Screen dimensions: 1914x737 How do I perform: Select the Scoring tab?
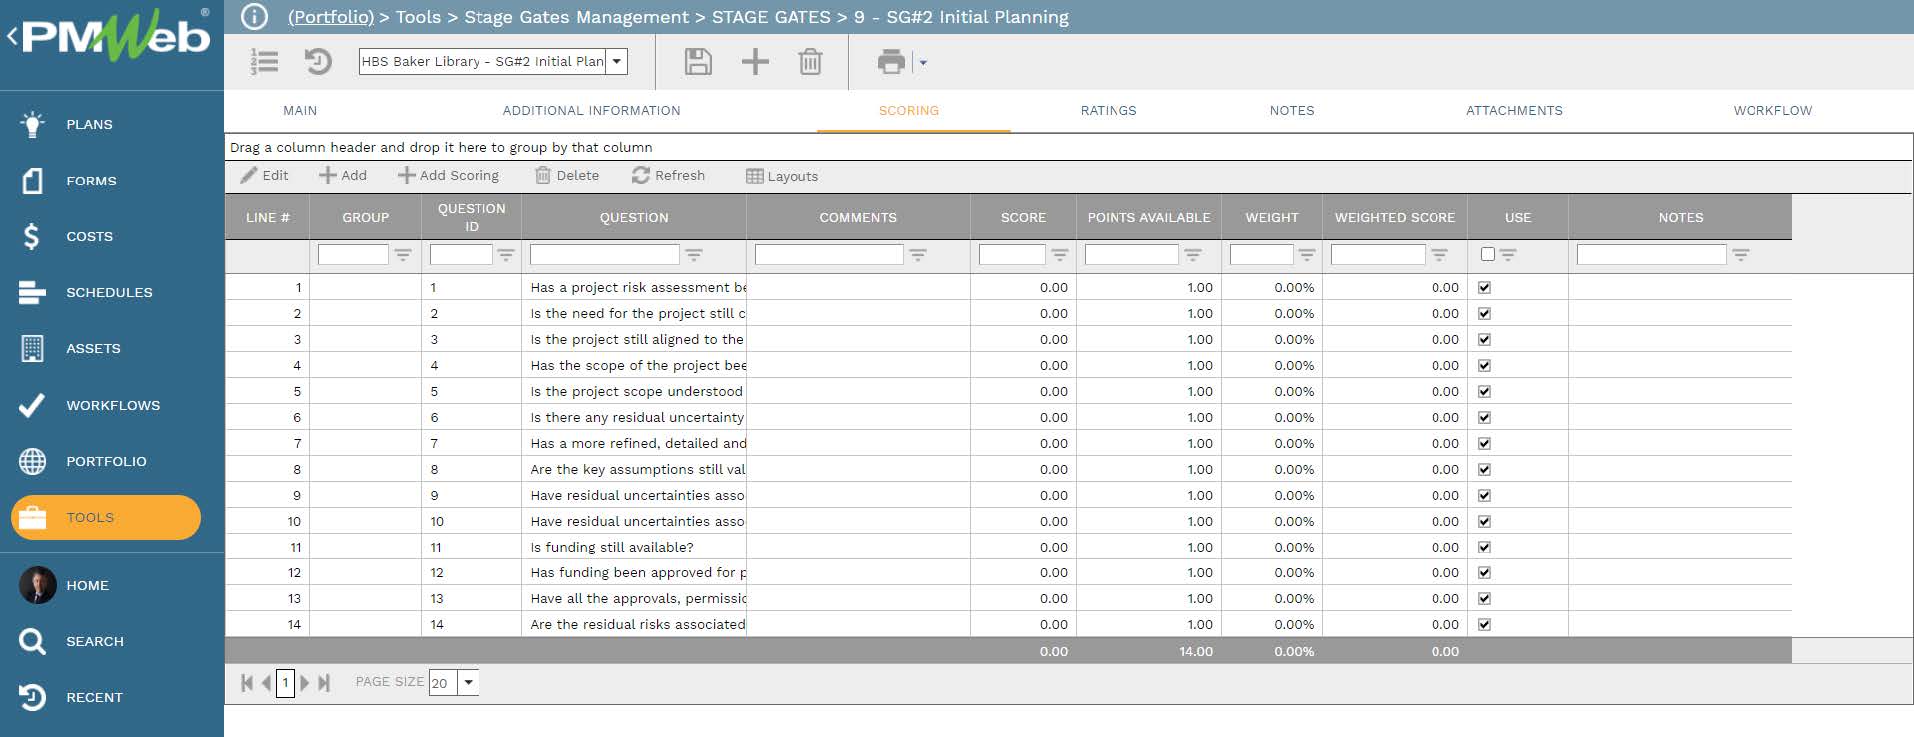coord(908,111)
